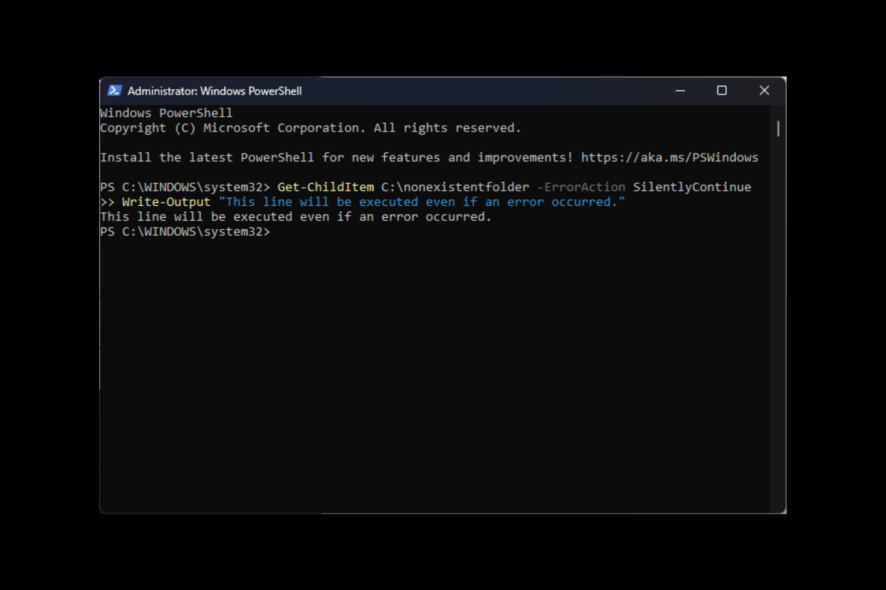Click the SilentlyContinue parameter value
The width and height of the screenshot is (886, 590).
[692, 186]
